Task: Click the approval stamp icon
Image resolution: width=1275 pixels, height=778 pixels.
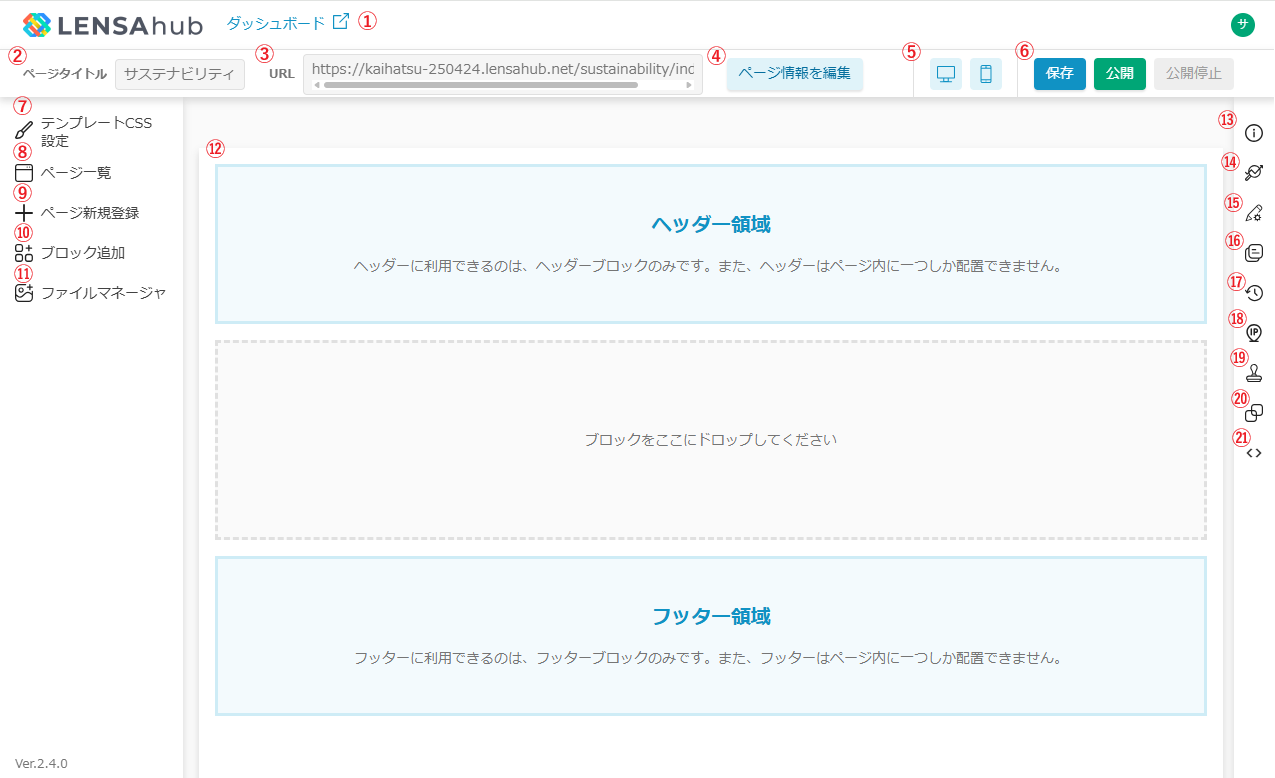Action: tap(1254, 373)
